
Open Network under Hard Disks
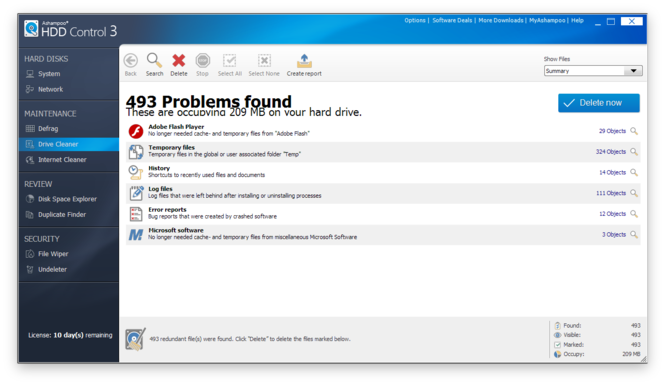50,89
